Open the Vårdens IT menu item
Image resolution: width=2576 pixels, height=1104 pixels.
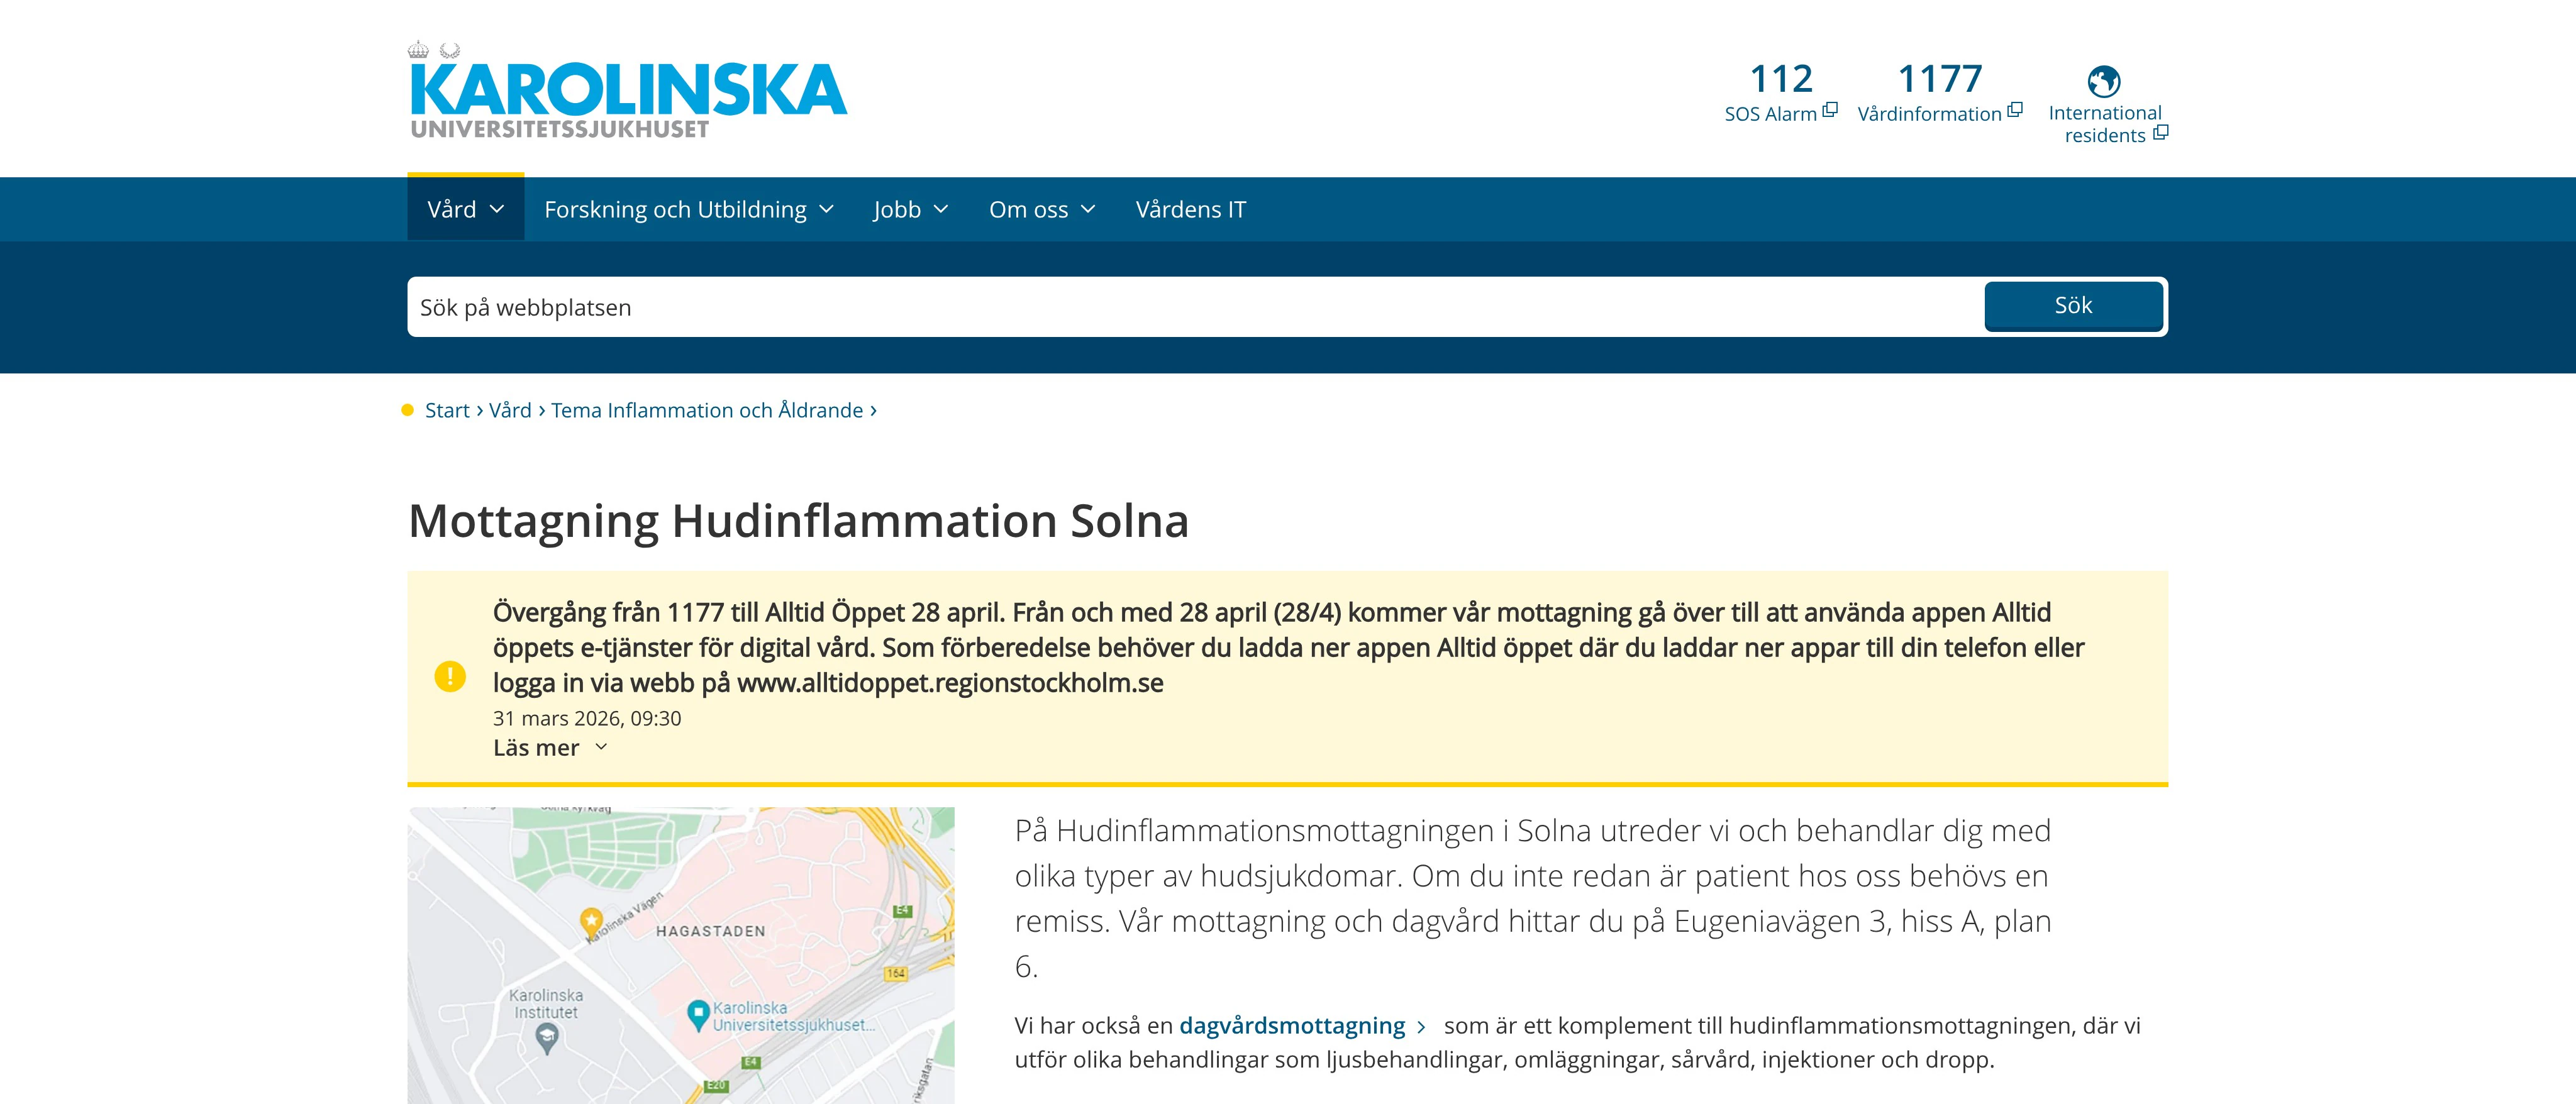pyautogui.click(x=1191, y=209)
